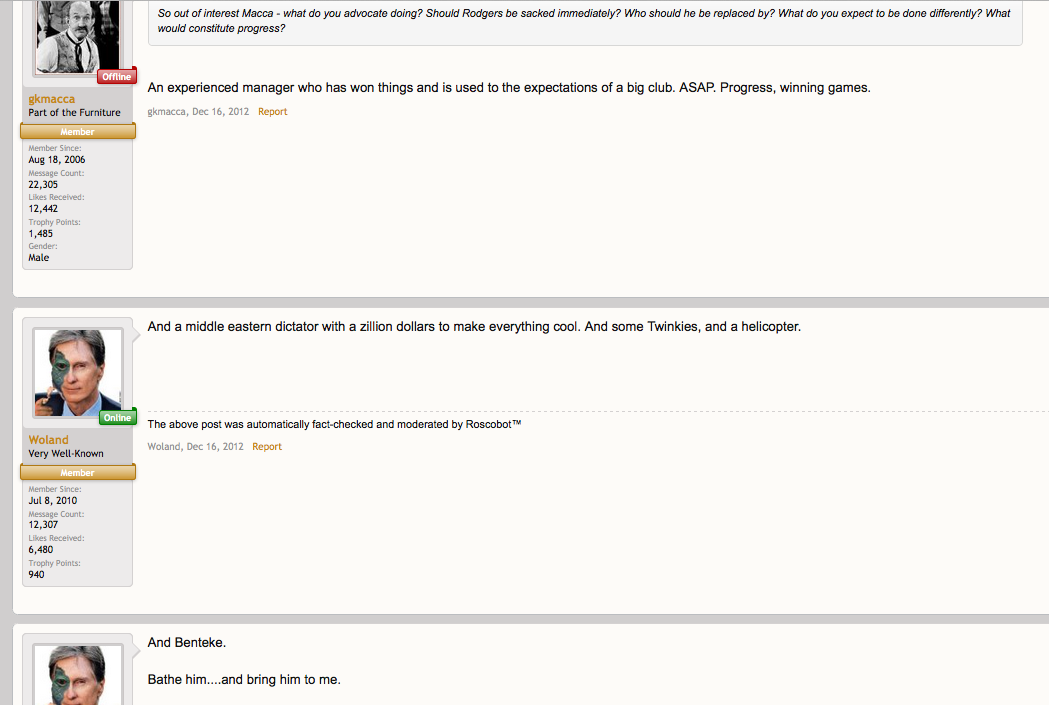Open Woland's message count 12,307
This screenshot has width=1049, height=705.
(43, 525)
